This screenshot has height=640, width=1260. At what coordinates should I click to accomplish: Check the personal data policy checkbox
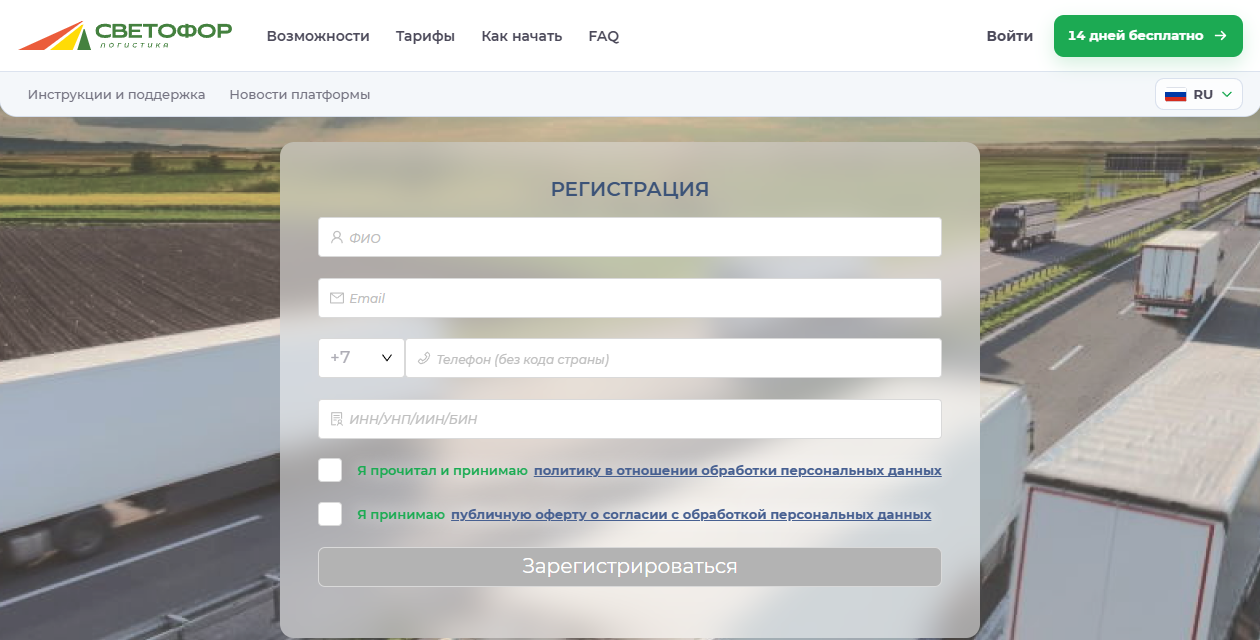coord(330,470)
